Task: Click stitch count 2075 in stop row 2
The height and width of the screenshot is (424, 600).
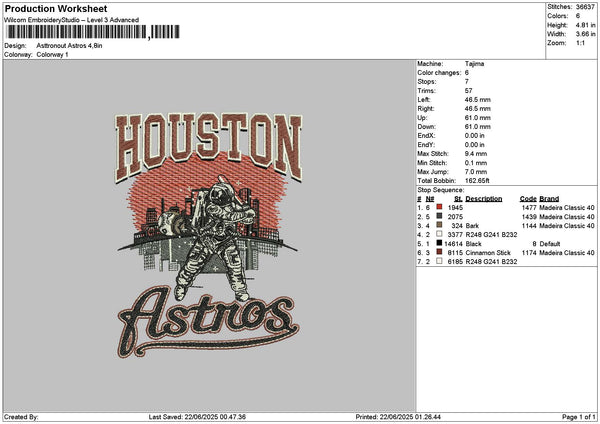Action: pos(455,217)
